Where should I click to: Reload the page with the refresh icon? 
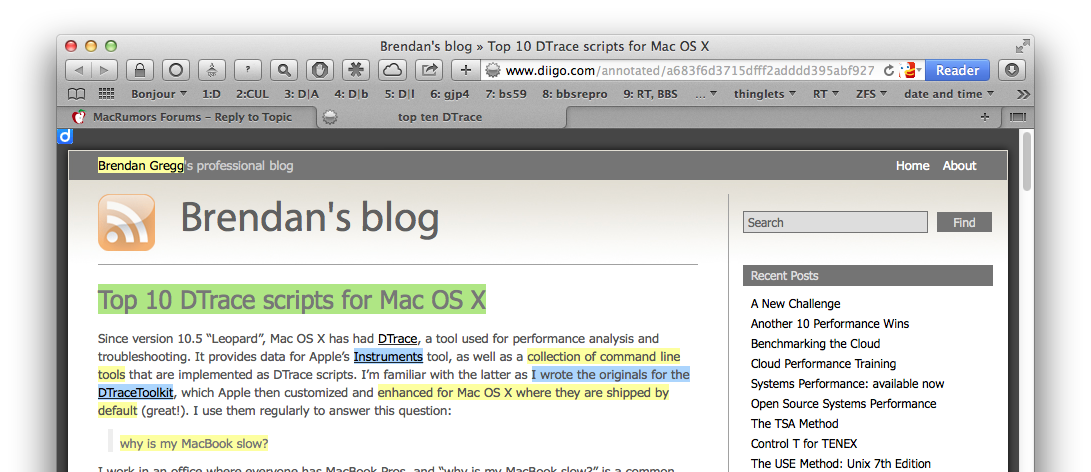tap(889, 70)
